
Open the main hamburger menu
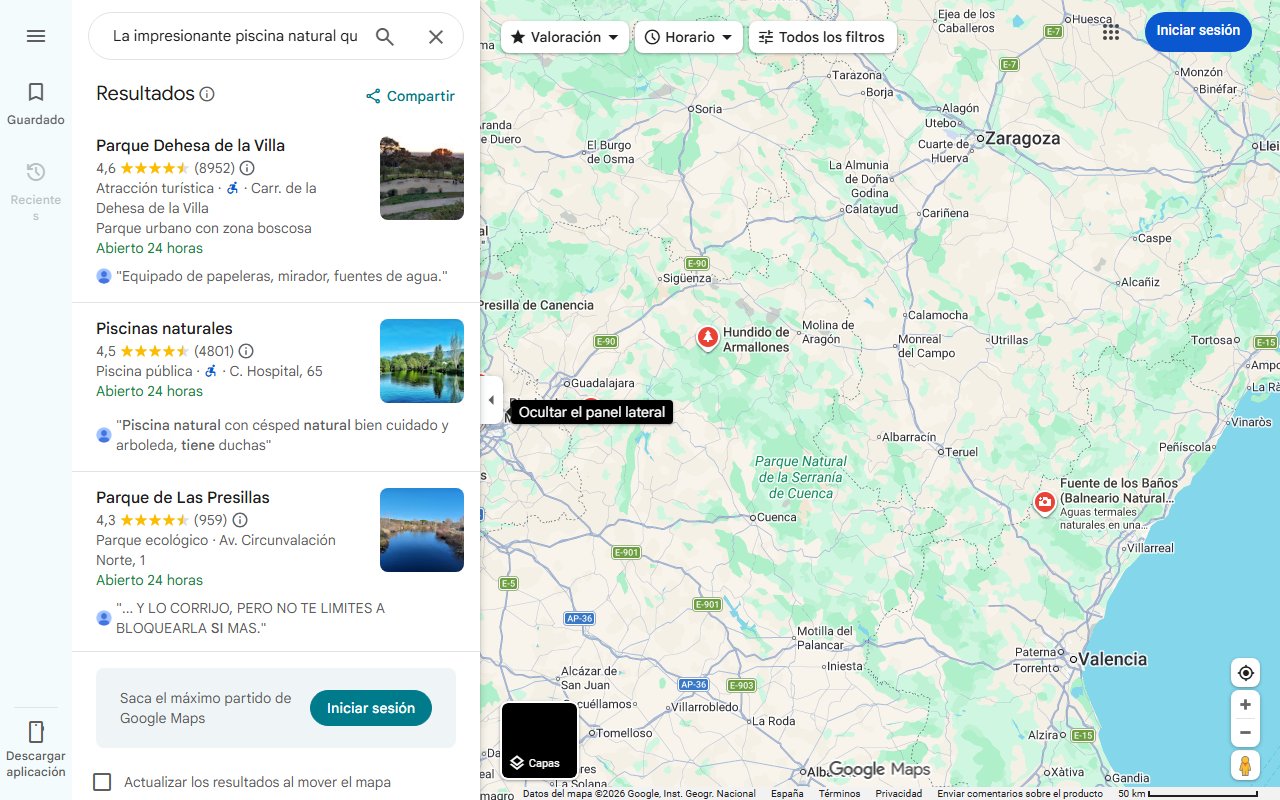[35, 35]
